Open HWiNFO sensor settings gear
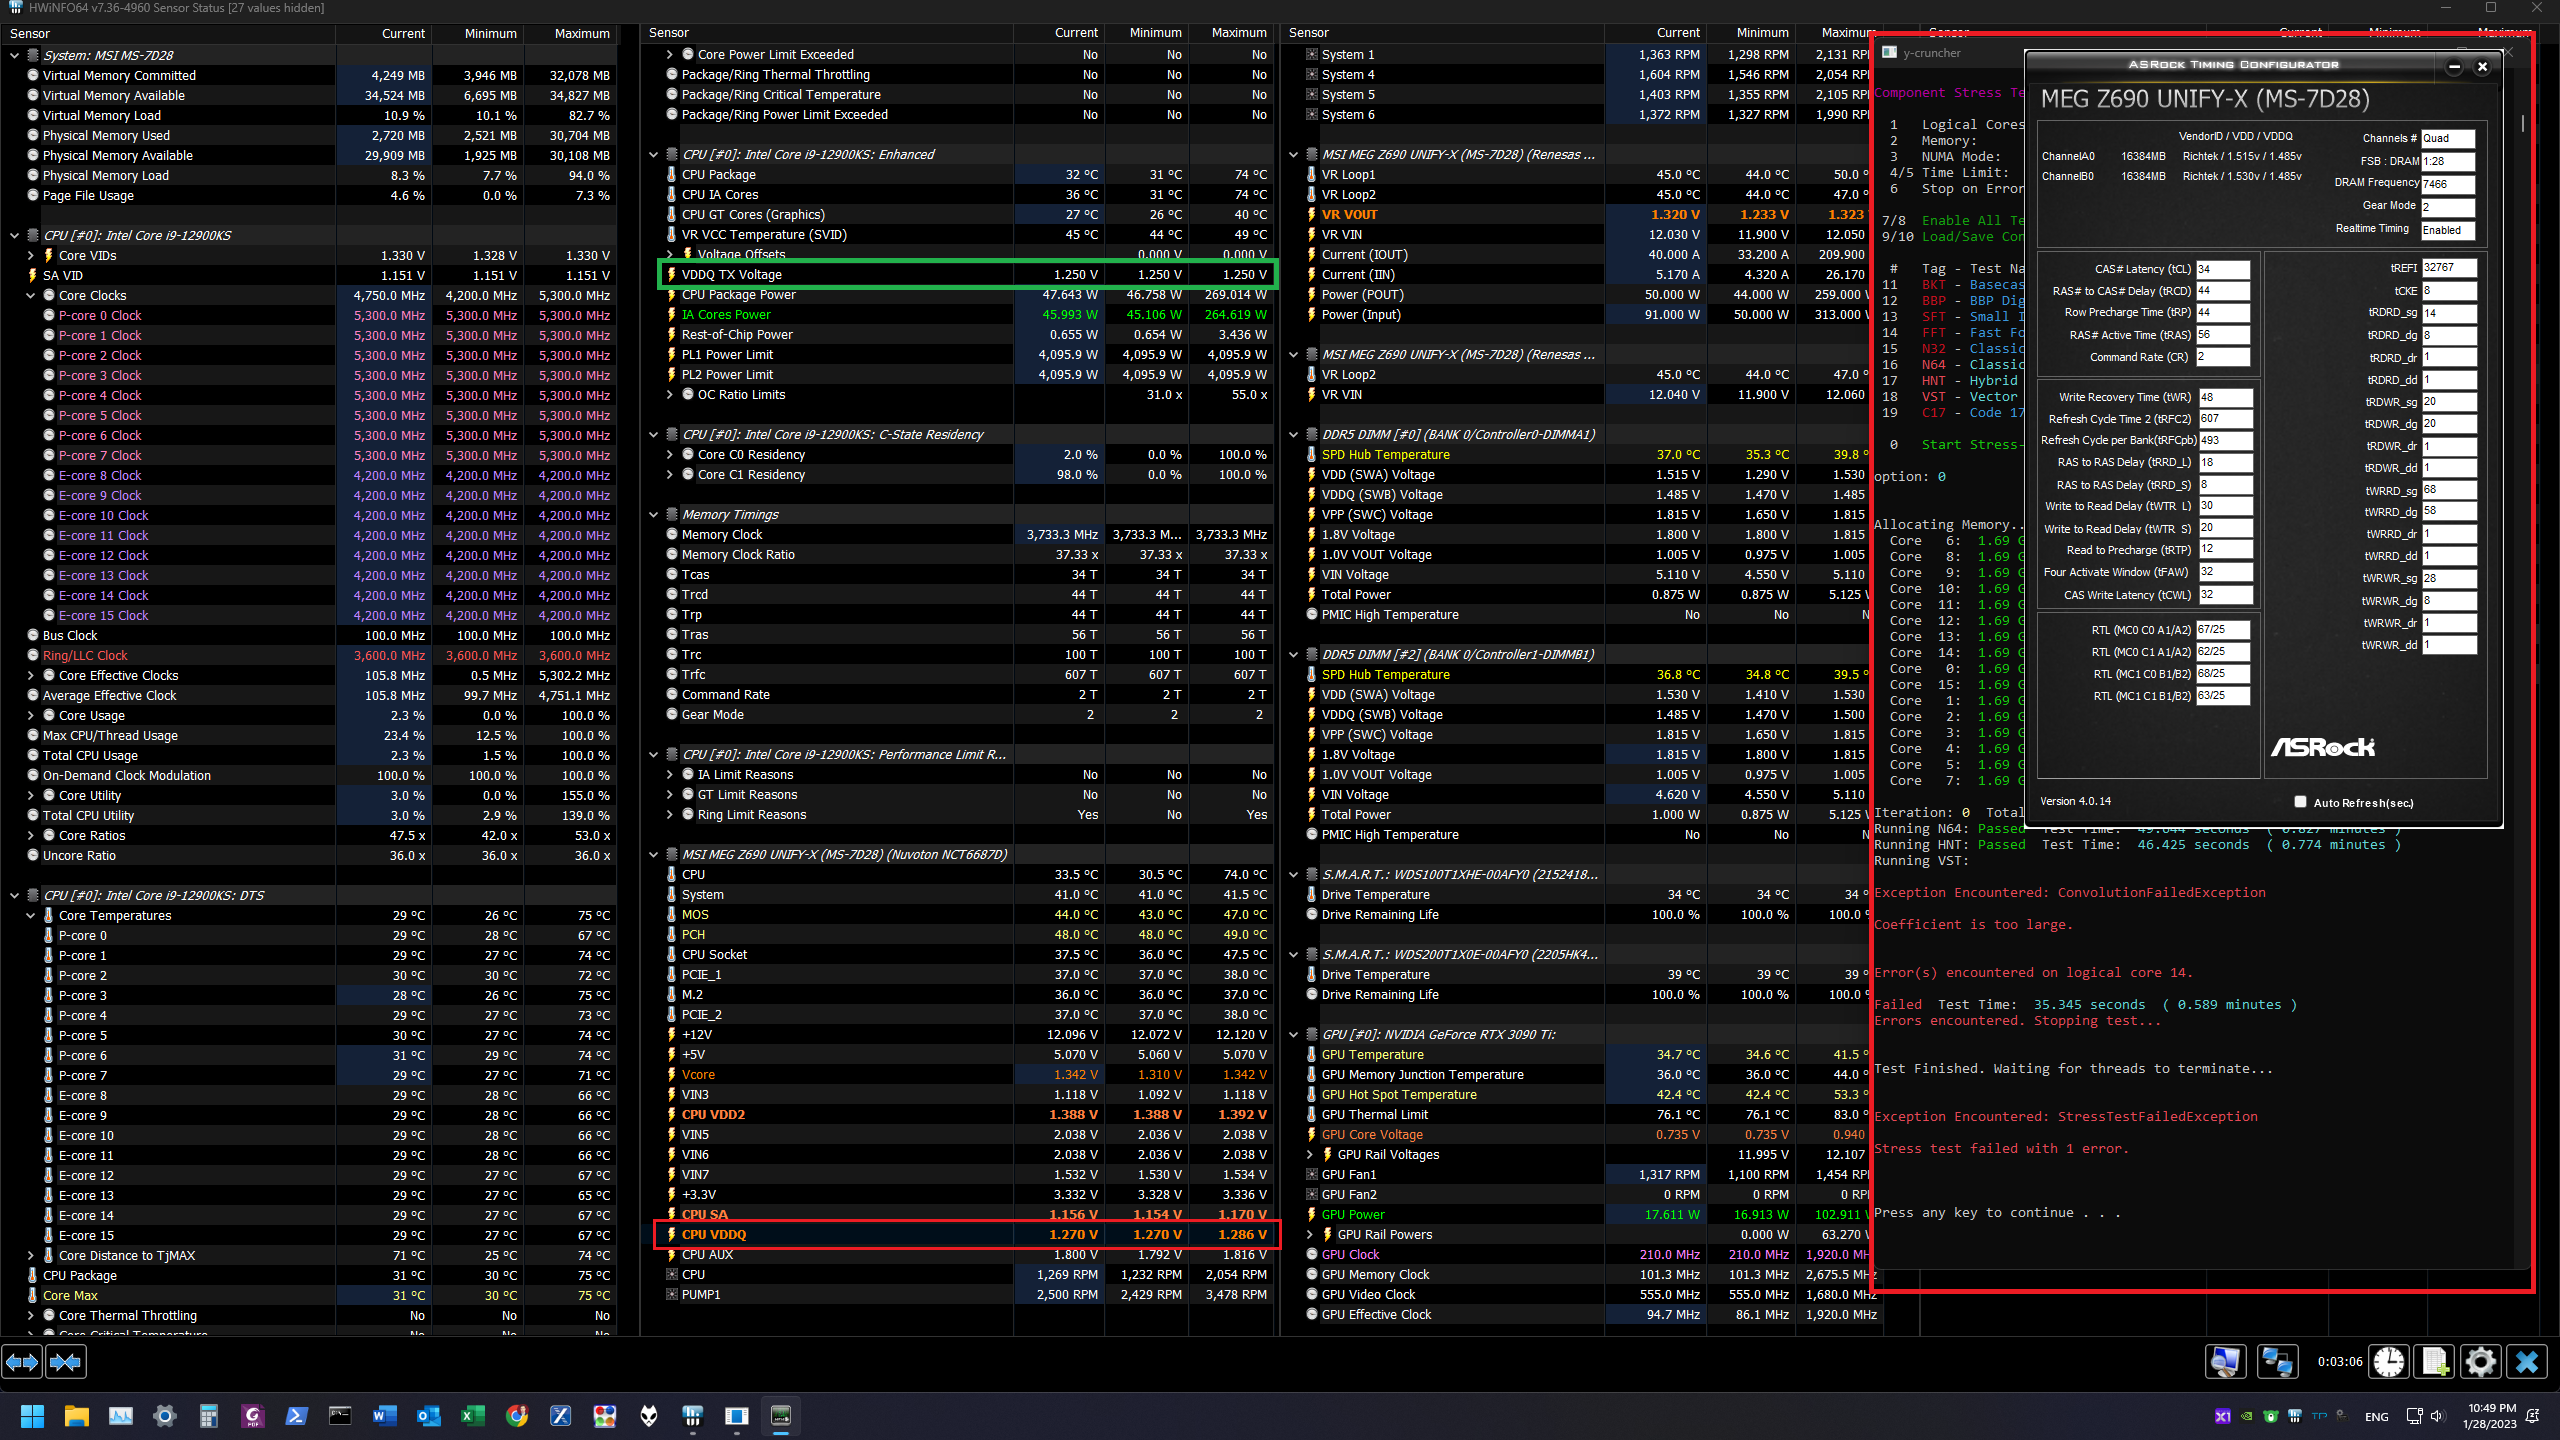 pyautogui.click(x=2481, y=1361)
